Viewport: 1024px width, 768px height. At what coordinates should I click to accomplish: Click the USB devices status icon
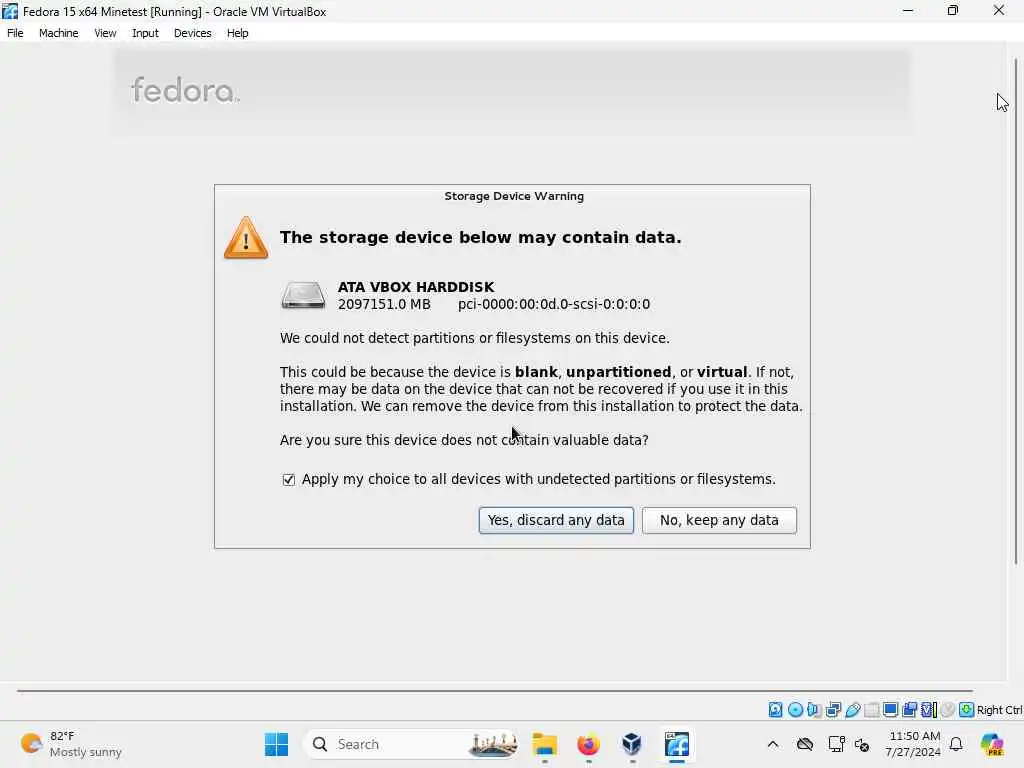tap(852, 710)
